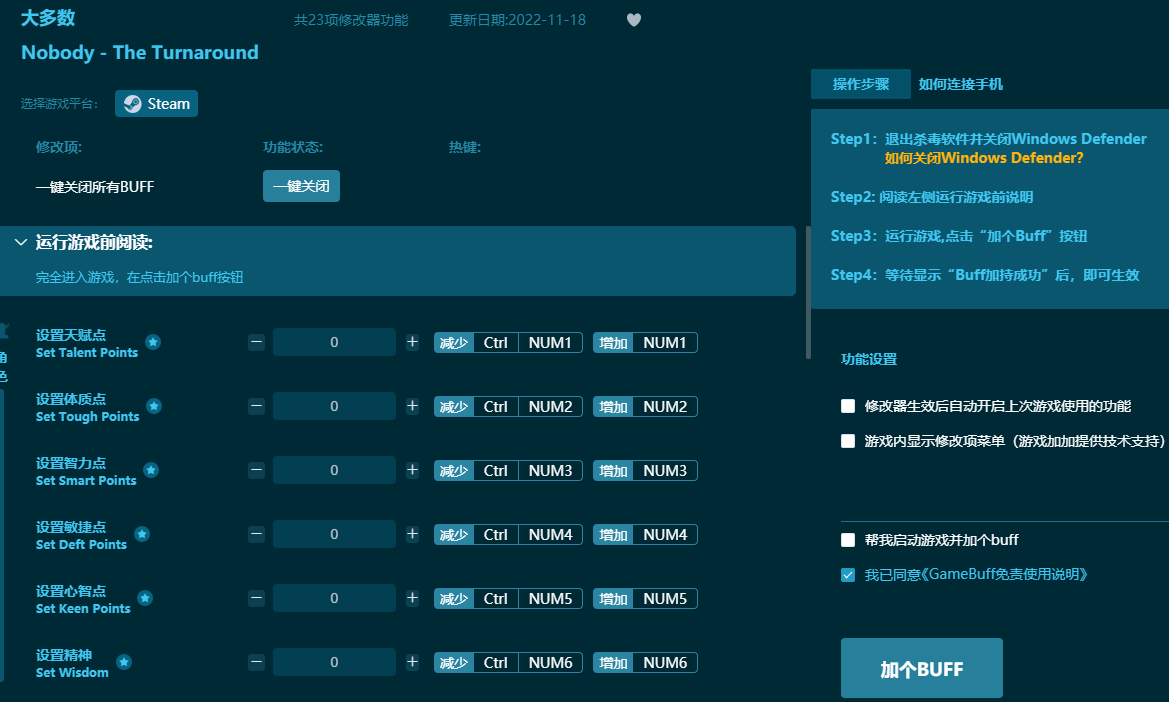1169x702 pixels.
Task: Click 增加 NUM2 hotkey box
Action: [x=646, y=407]
